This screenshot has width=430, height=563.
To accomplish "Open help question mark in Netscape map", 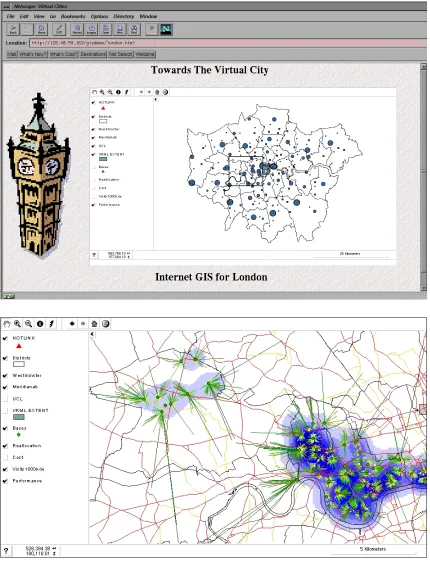I will click(x=94, y=255).
